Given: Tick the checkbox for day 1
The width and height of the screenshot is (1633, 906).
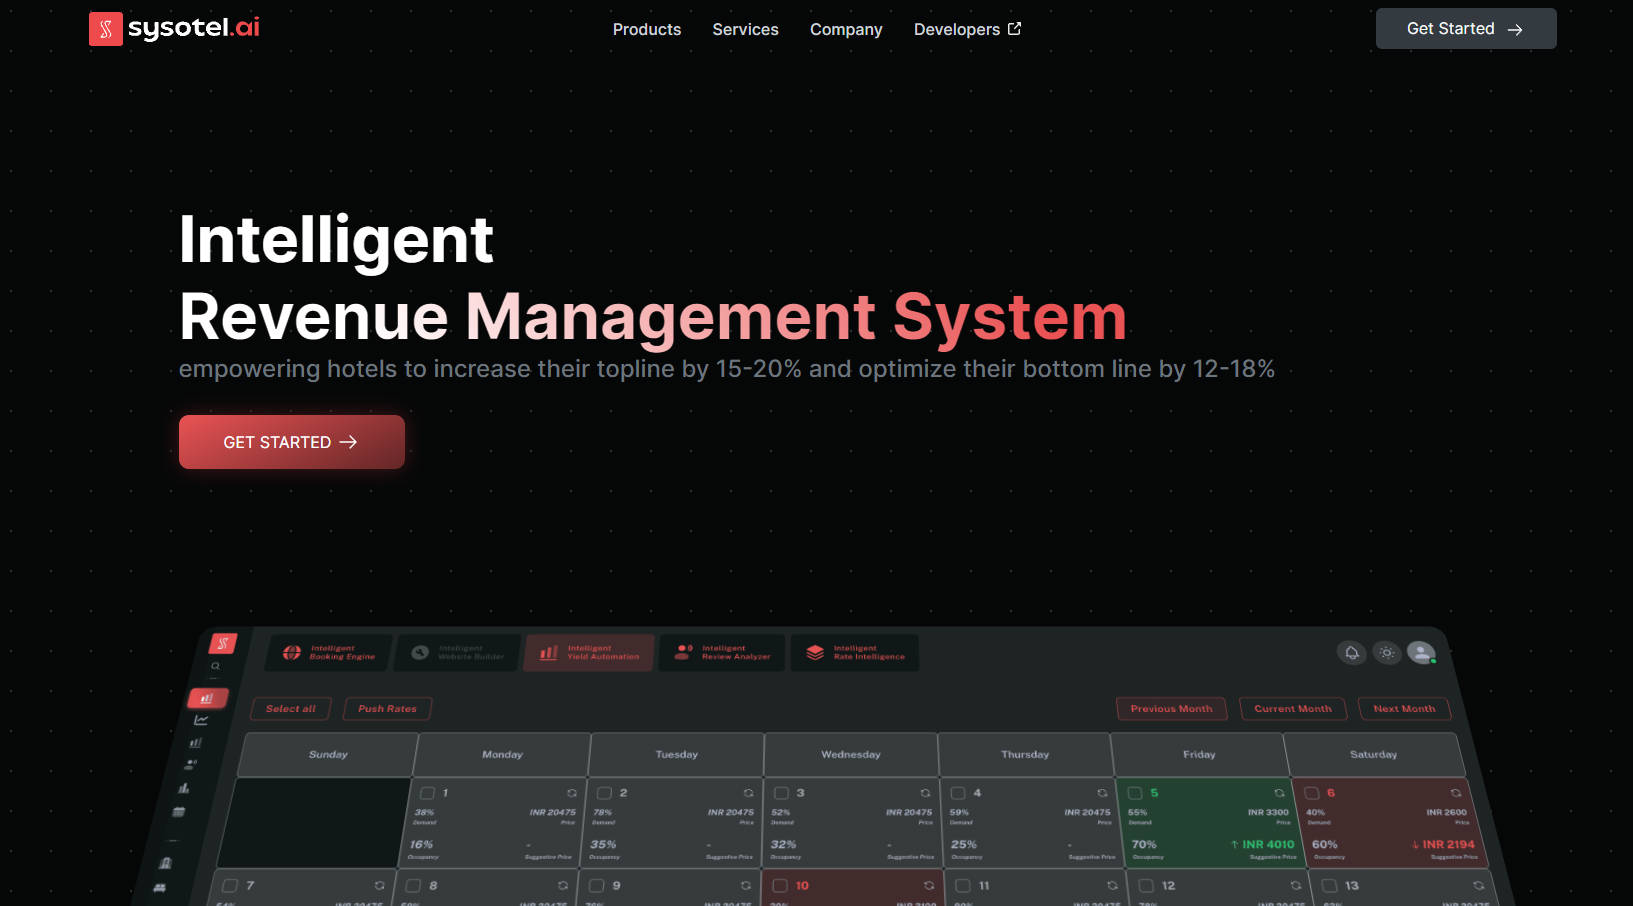Looking at the screenshot, I should click(x=427, y=793).
